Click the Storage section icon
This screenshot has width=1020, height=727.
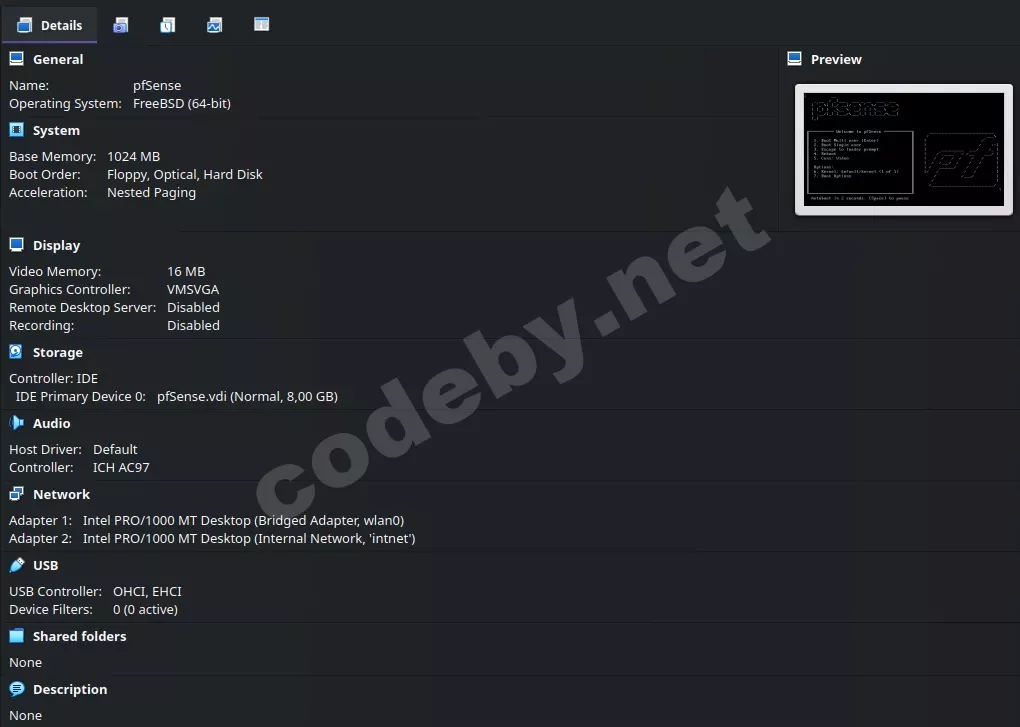tap(15, 351)
